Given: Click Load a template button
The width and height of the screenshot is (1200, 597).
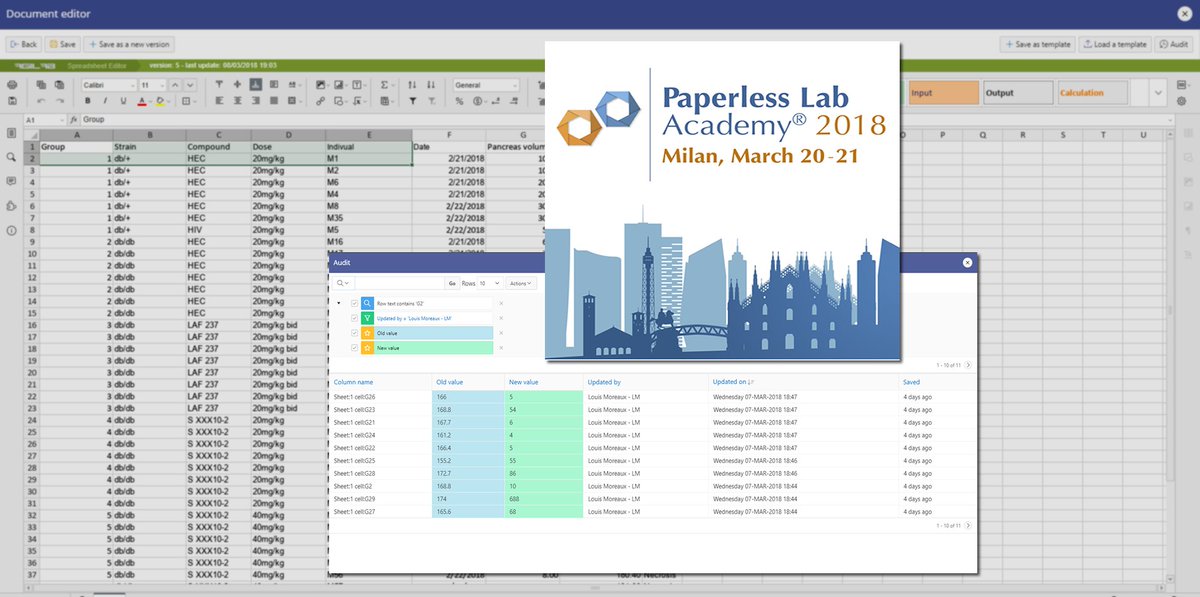Looking at the screenshot, I should click(x=1115, y=44).
